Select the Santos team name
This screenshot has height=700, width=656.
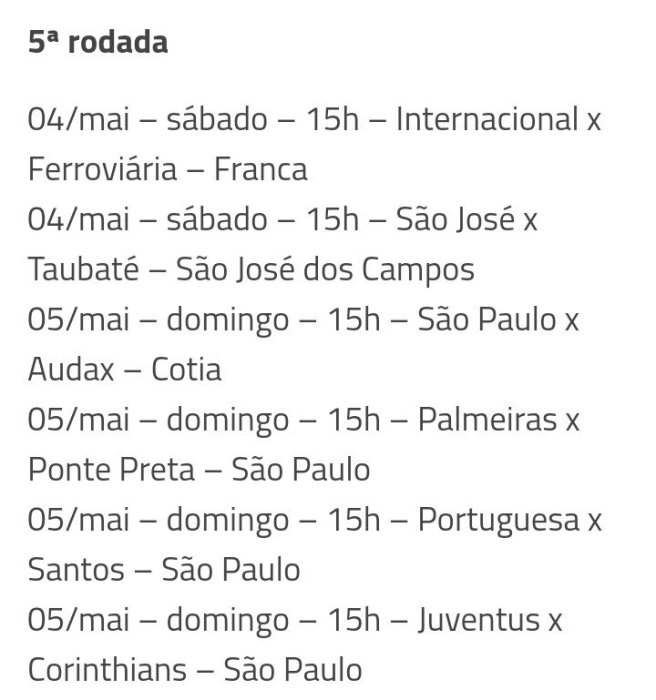click(x=76, y=570)
